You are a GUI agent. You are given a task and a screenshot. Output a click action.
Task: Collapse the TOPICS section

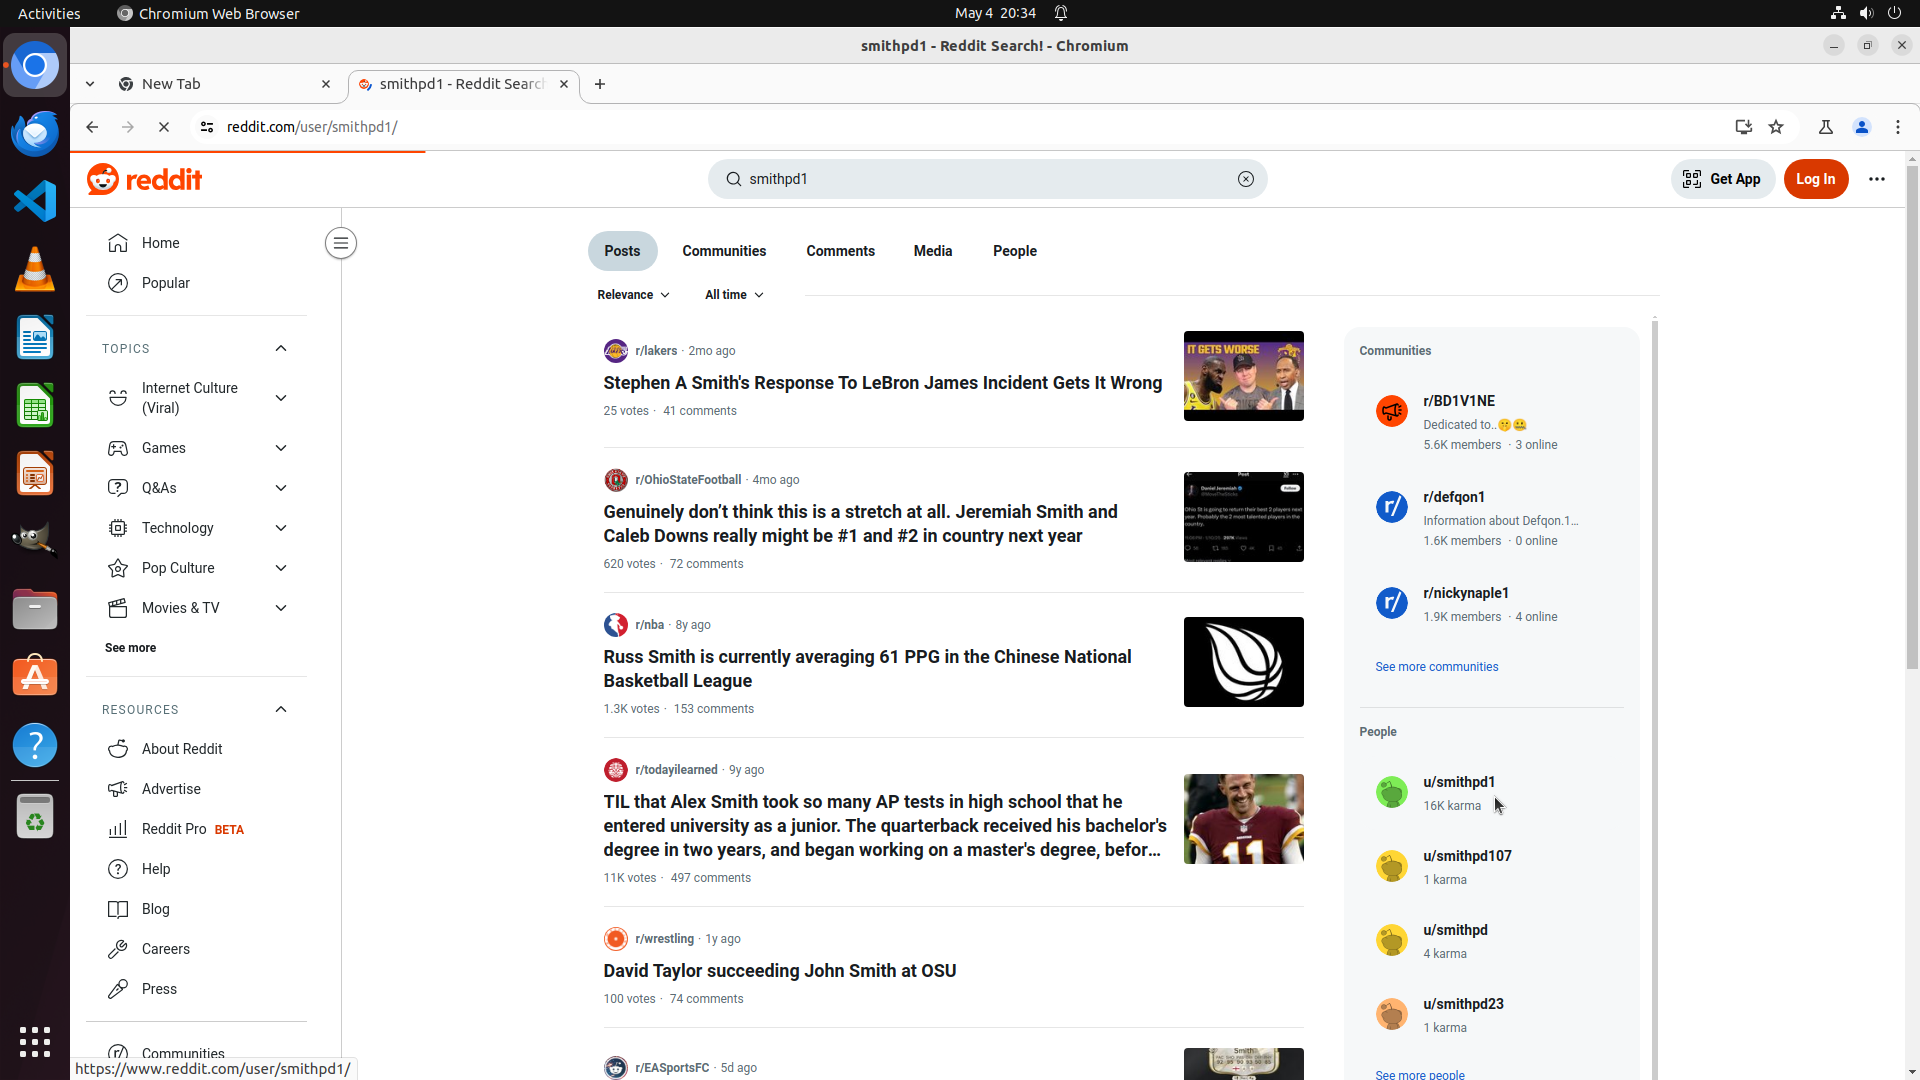(x=281, y=348)
